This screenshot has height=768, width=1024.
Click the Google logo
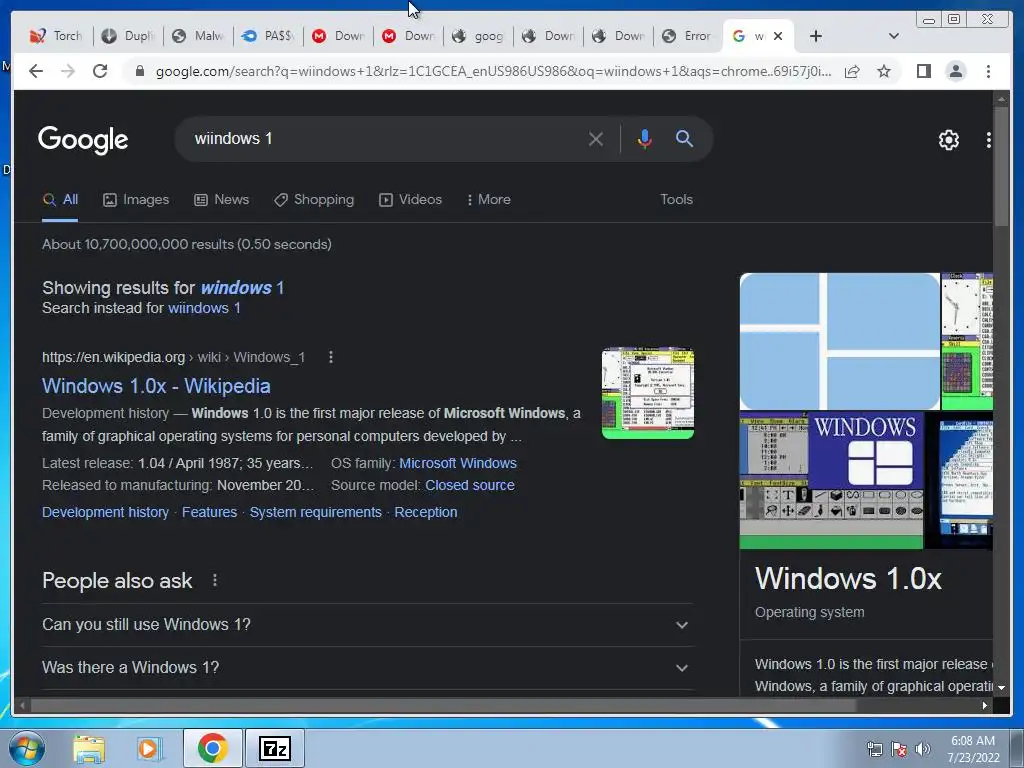(x=83, y=139)
